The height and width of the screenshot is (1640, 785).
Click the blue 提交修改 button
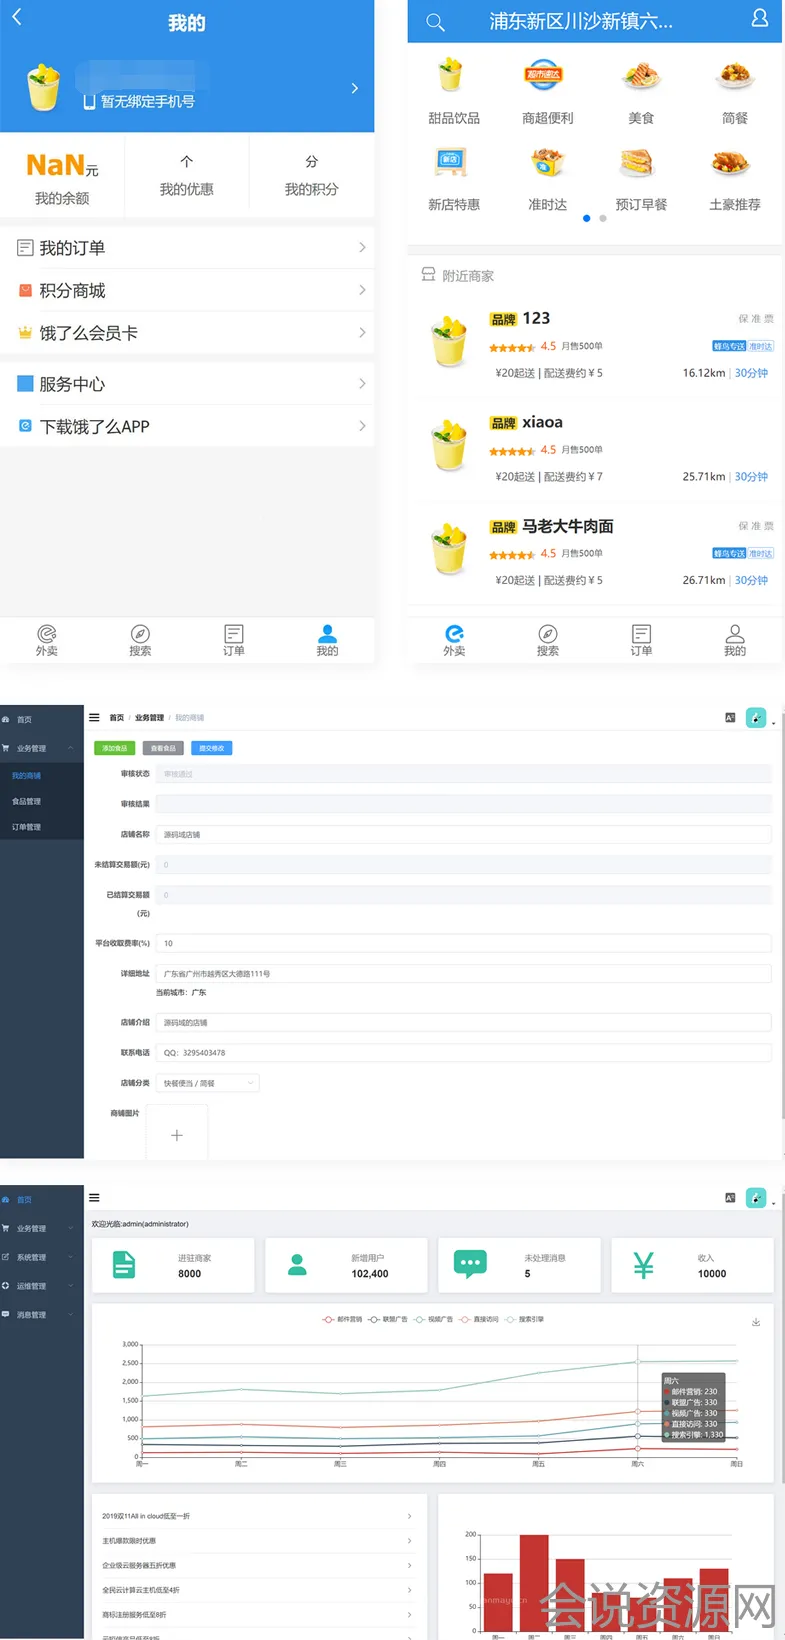[x=211, y=748]
